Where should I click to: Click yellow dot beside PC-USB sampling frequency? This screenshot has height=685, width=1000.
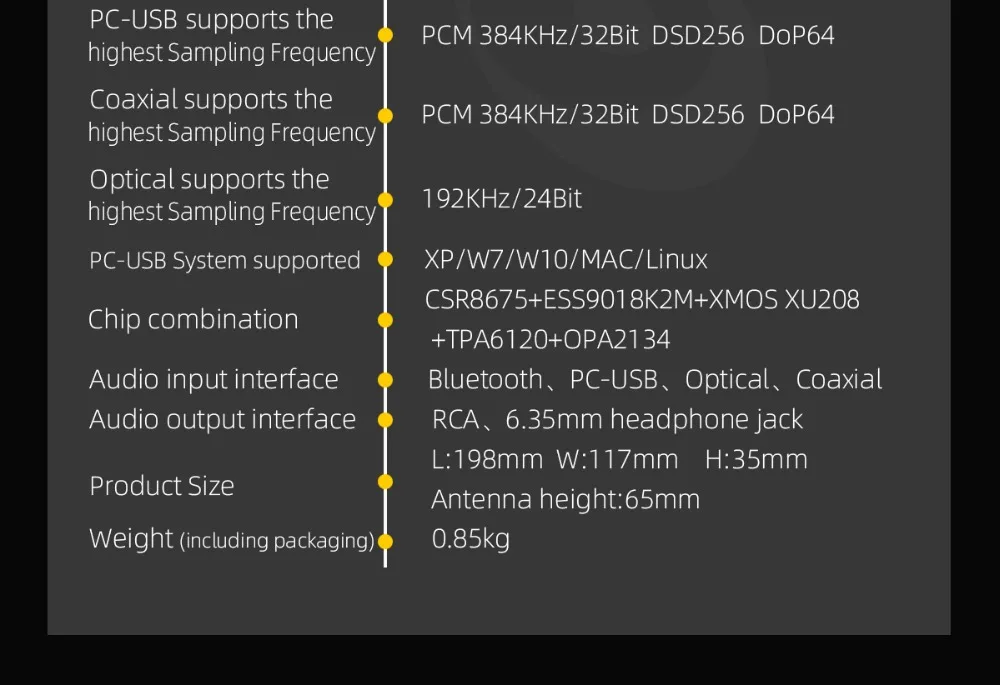click(385, 35)
